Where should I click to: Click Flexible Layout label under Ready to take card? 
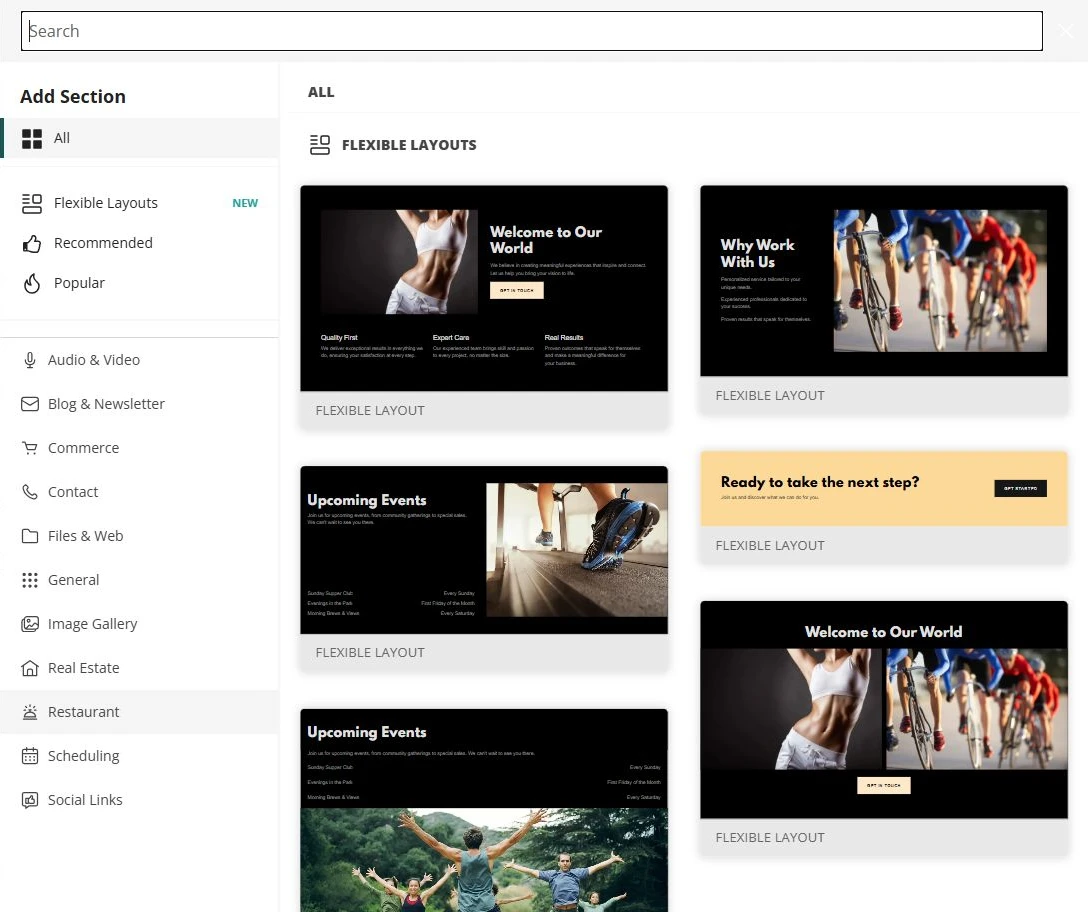(x=770, y=546)
